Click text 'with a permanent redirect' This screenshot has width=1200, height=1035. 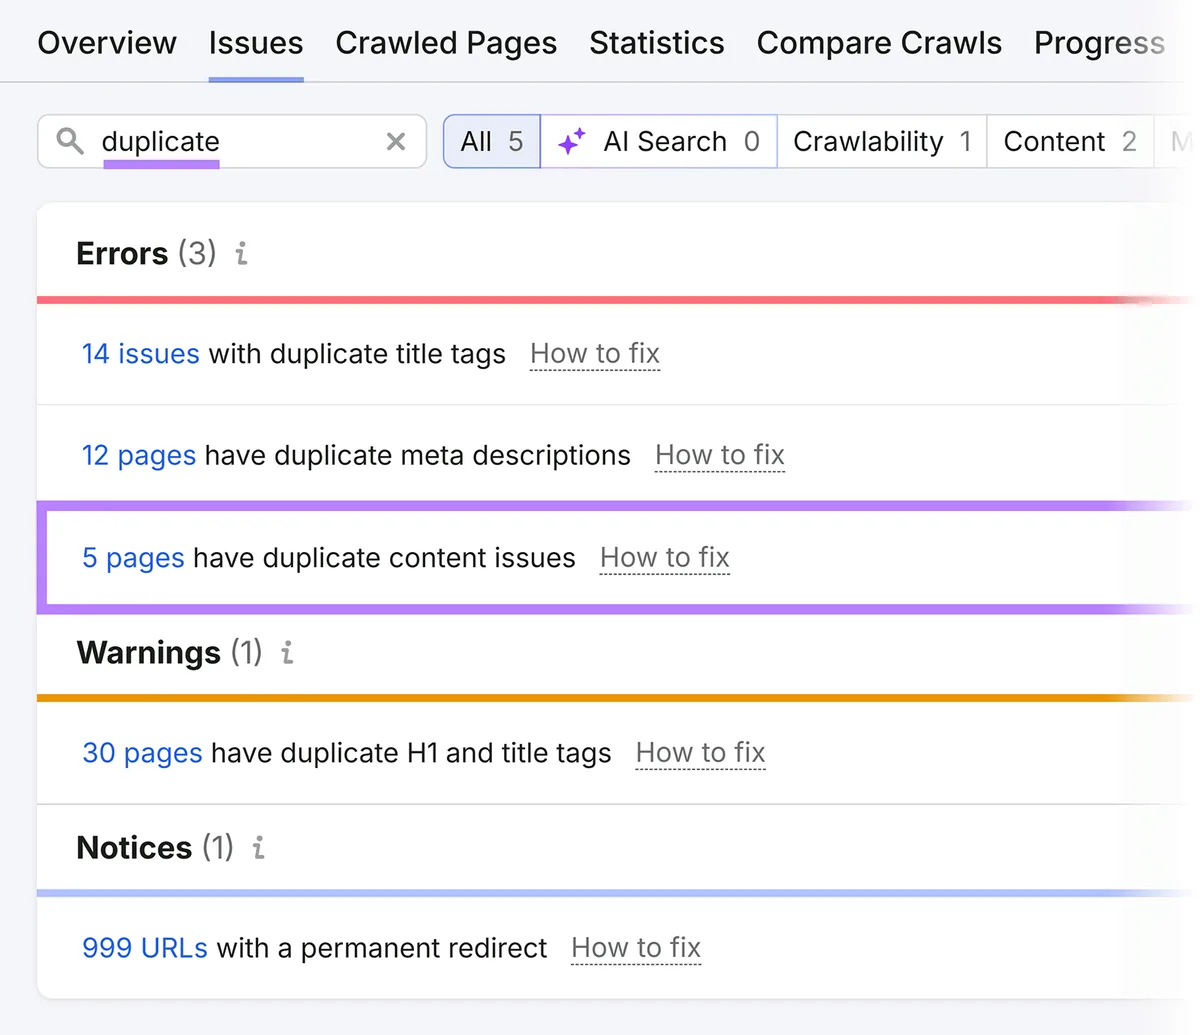pyautogui.click(x=382, y=948)
